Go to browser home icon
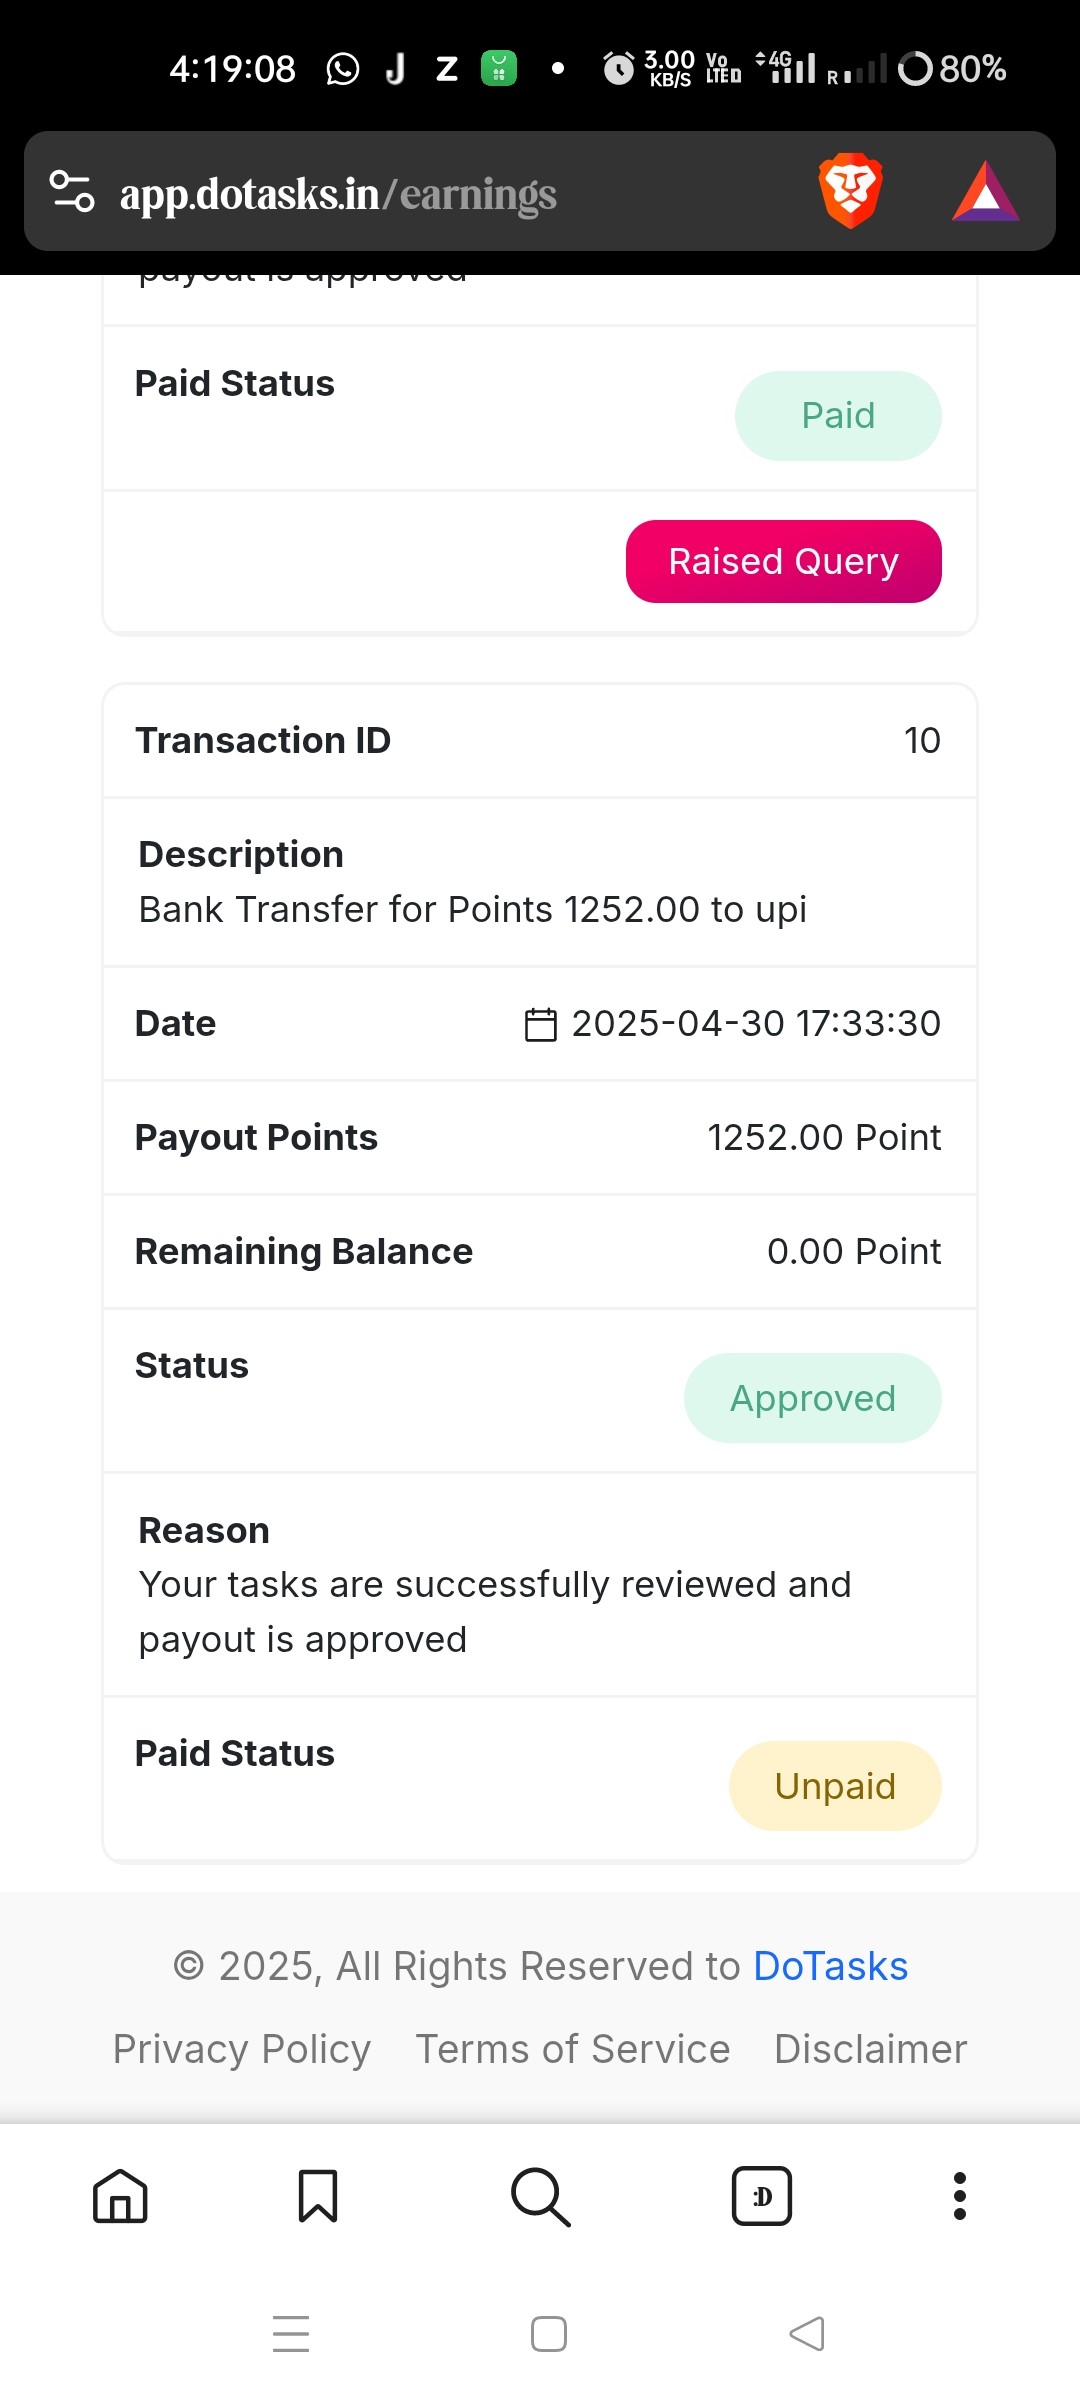This screenshot has width=1080, height=2400. [x=120, y=2196]
